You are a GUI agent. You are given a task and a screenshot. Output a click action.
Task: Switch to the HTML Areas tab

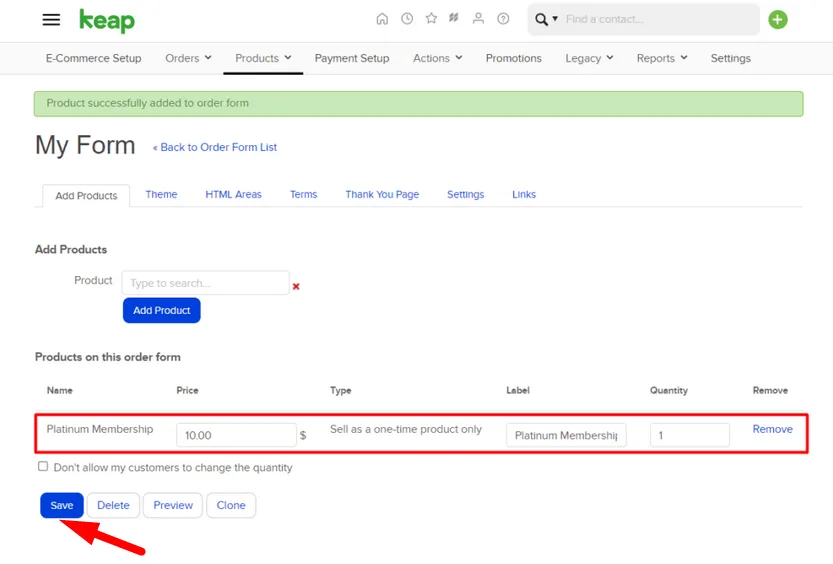click(x=233, y=194)
